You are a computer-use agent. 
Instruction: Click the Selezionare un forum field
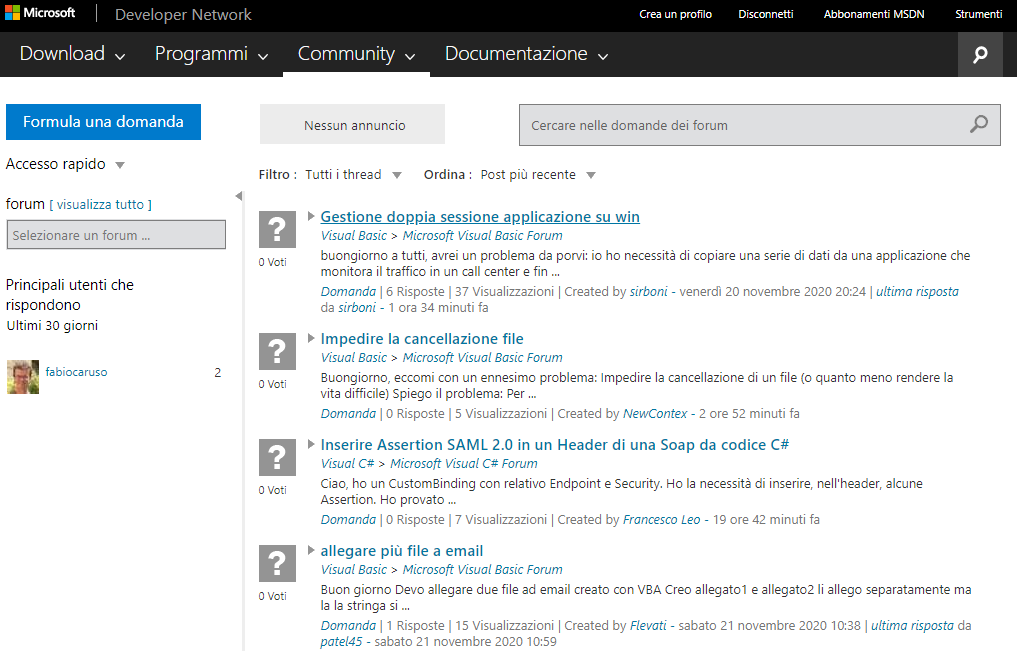[116, 235]
